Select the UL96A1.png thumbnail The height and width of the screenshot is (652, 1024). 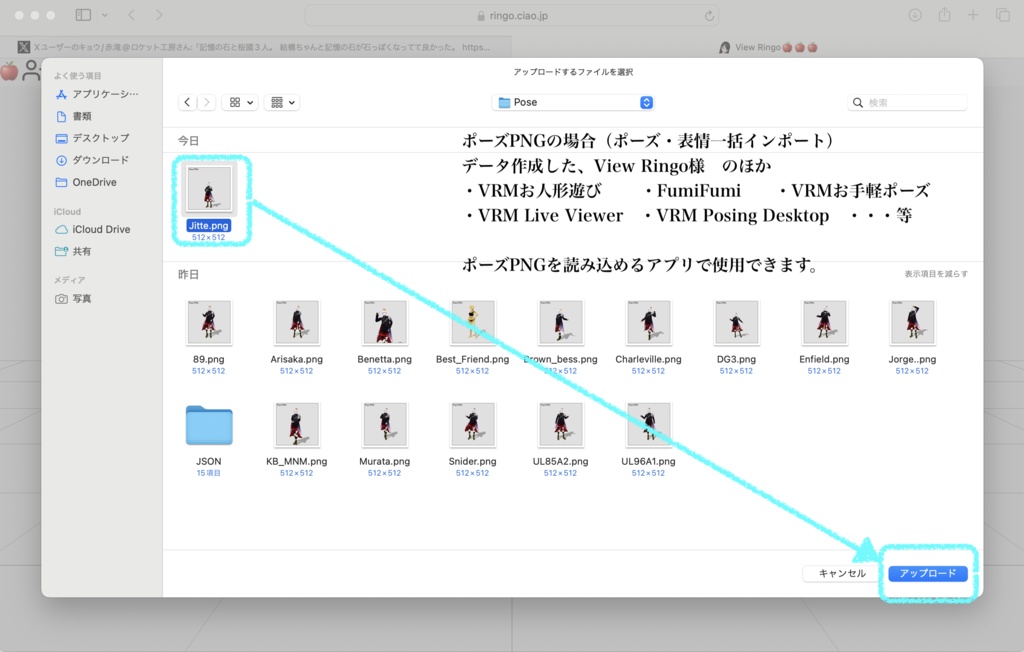click(648, 425)
